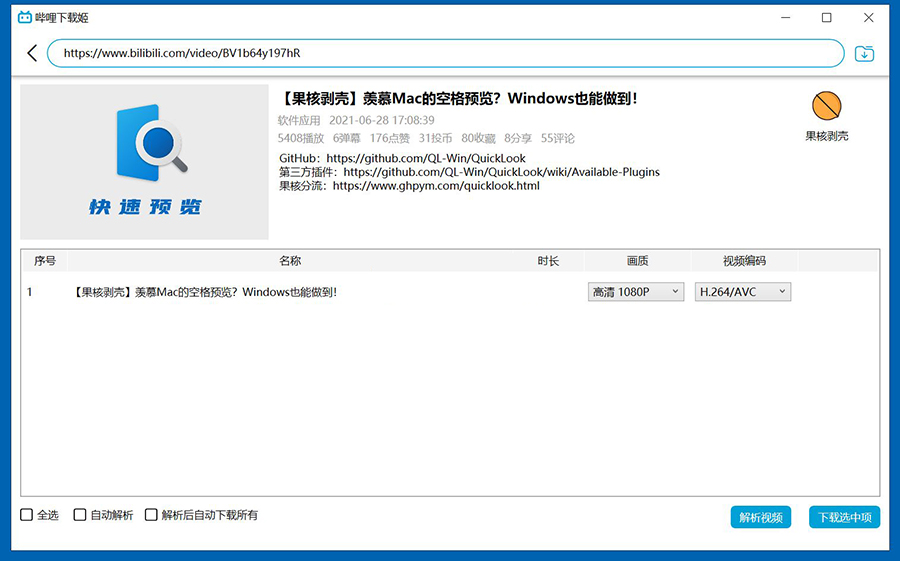This screenshot has height=561, width=900.
Task: Open the download manager icon
Action: (x=865, y=53)
